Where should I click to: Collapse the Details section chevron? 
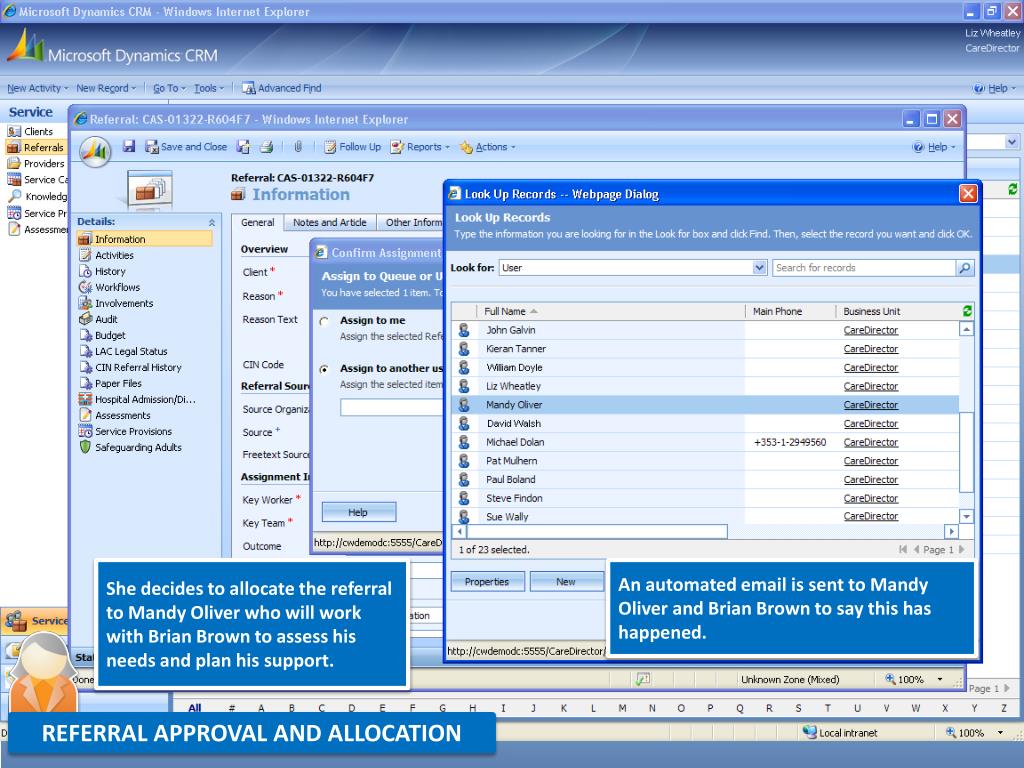(212, 223)
